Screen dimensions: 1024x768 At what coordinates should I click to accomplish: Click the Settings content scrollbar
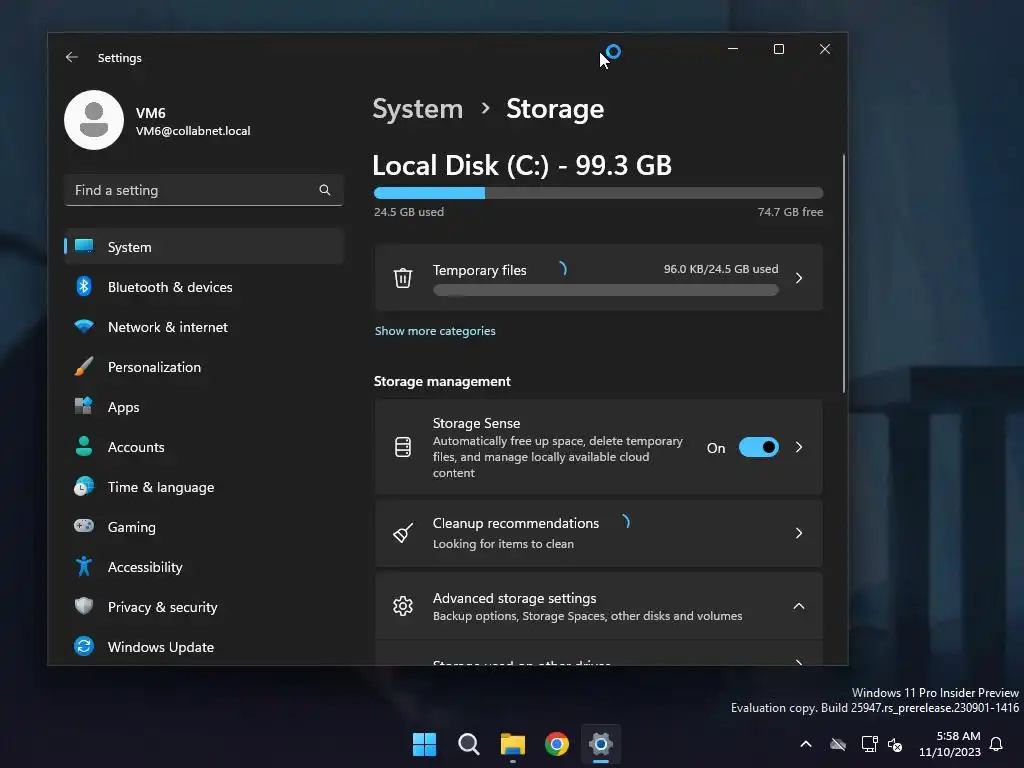click(x=844, y=273)
